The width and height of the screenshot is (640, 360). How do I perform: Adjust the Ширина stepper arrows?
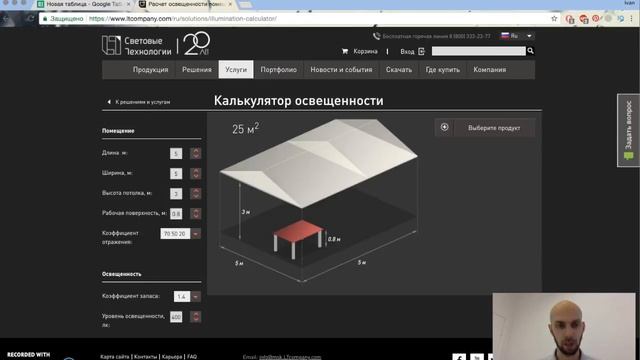[196, 173]
